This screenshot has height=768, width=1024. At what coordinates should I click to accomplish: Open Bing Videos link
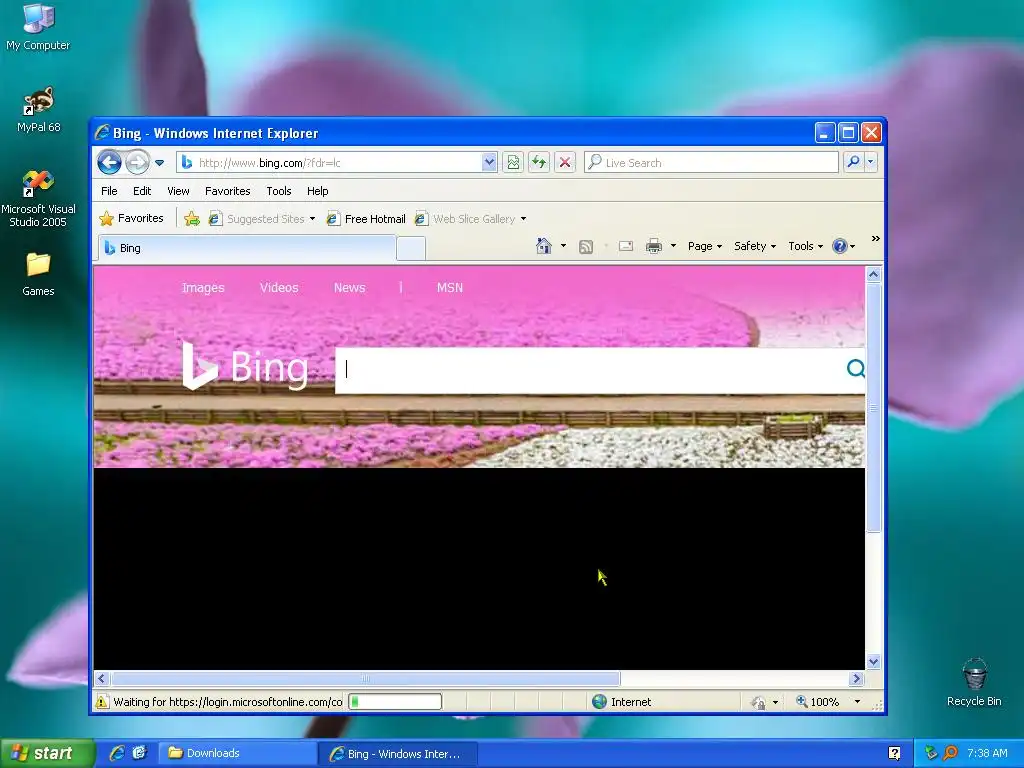point(279,287)
